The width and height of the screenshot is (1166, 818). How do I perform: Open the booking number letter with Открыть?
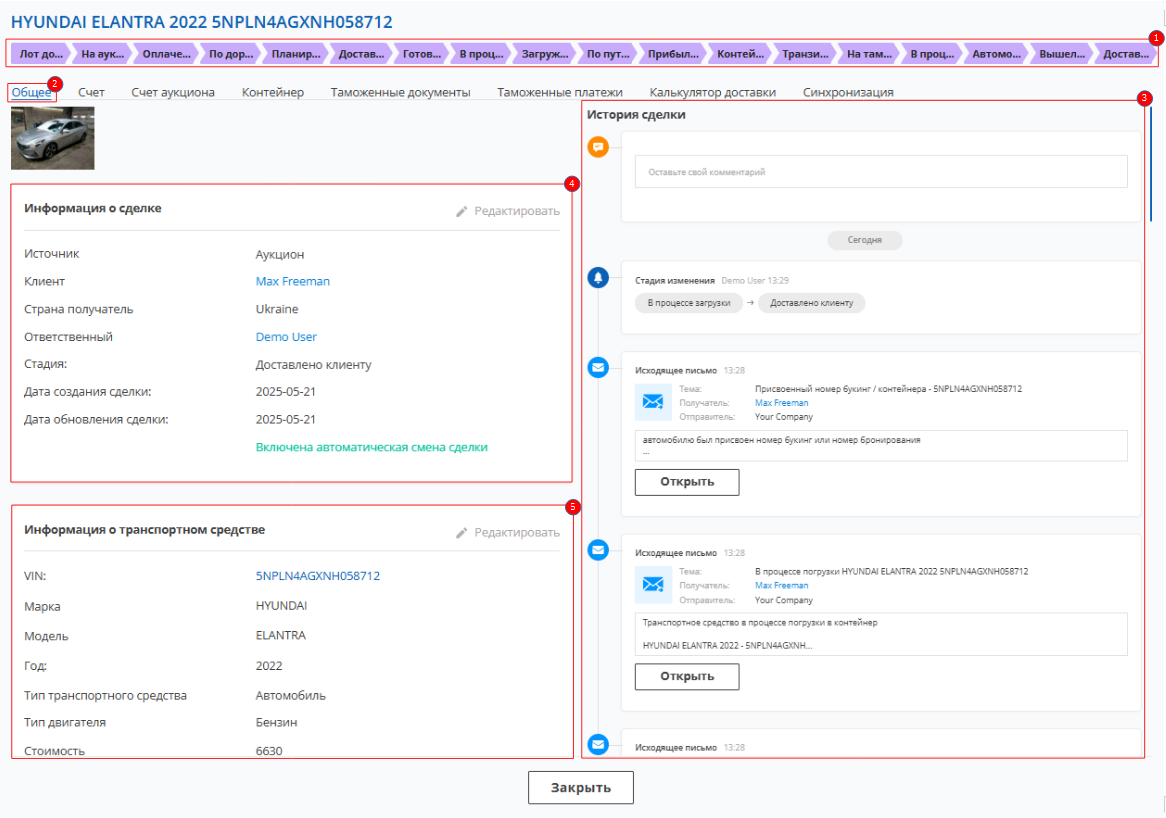click(687, 482)
